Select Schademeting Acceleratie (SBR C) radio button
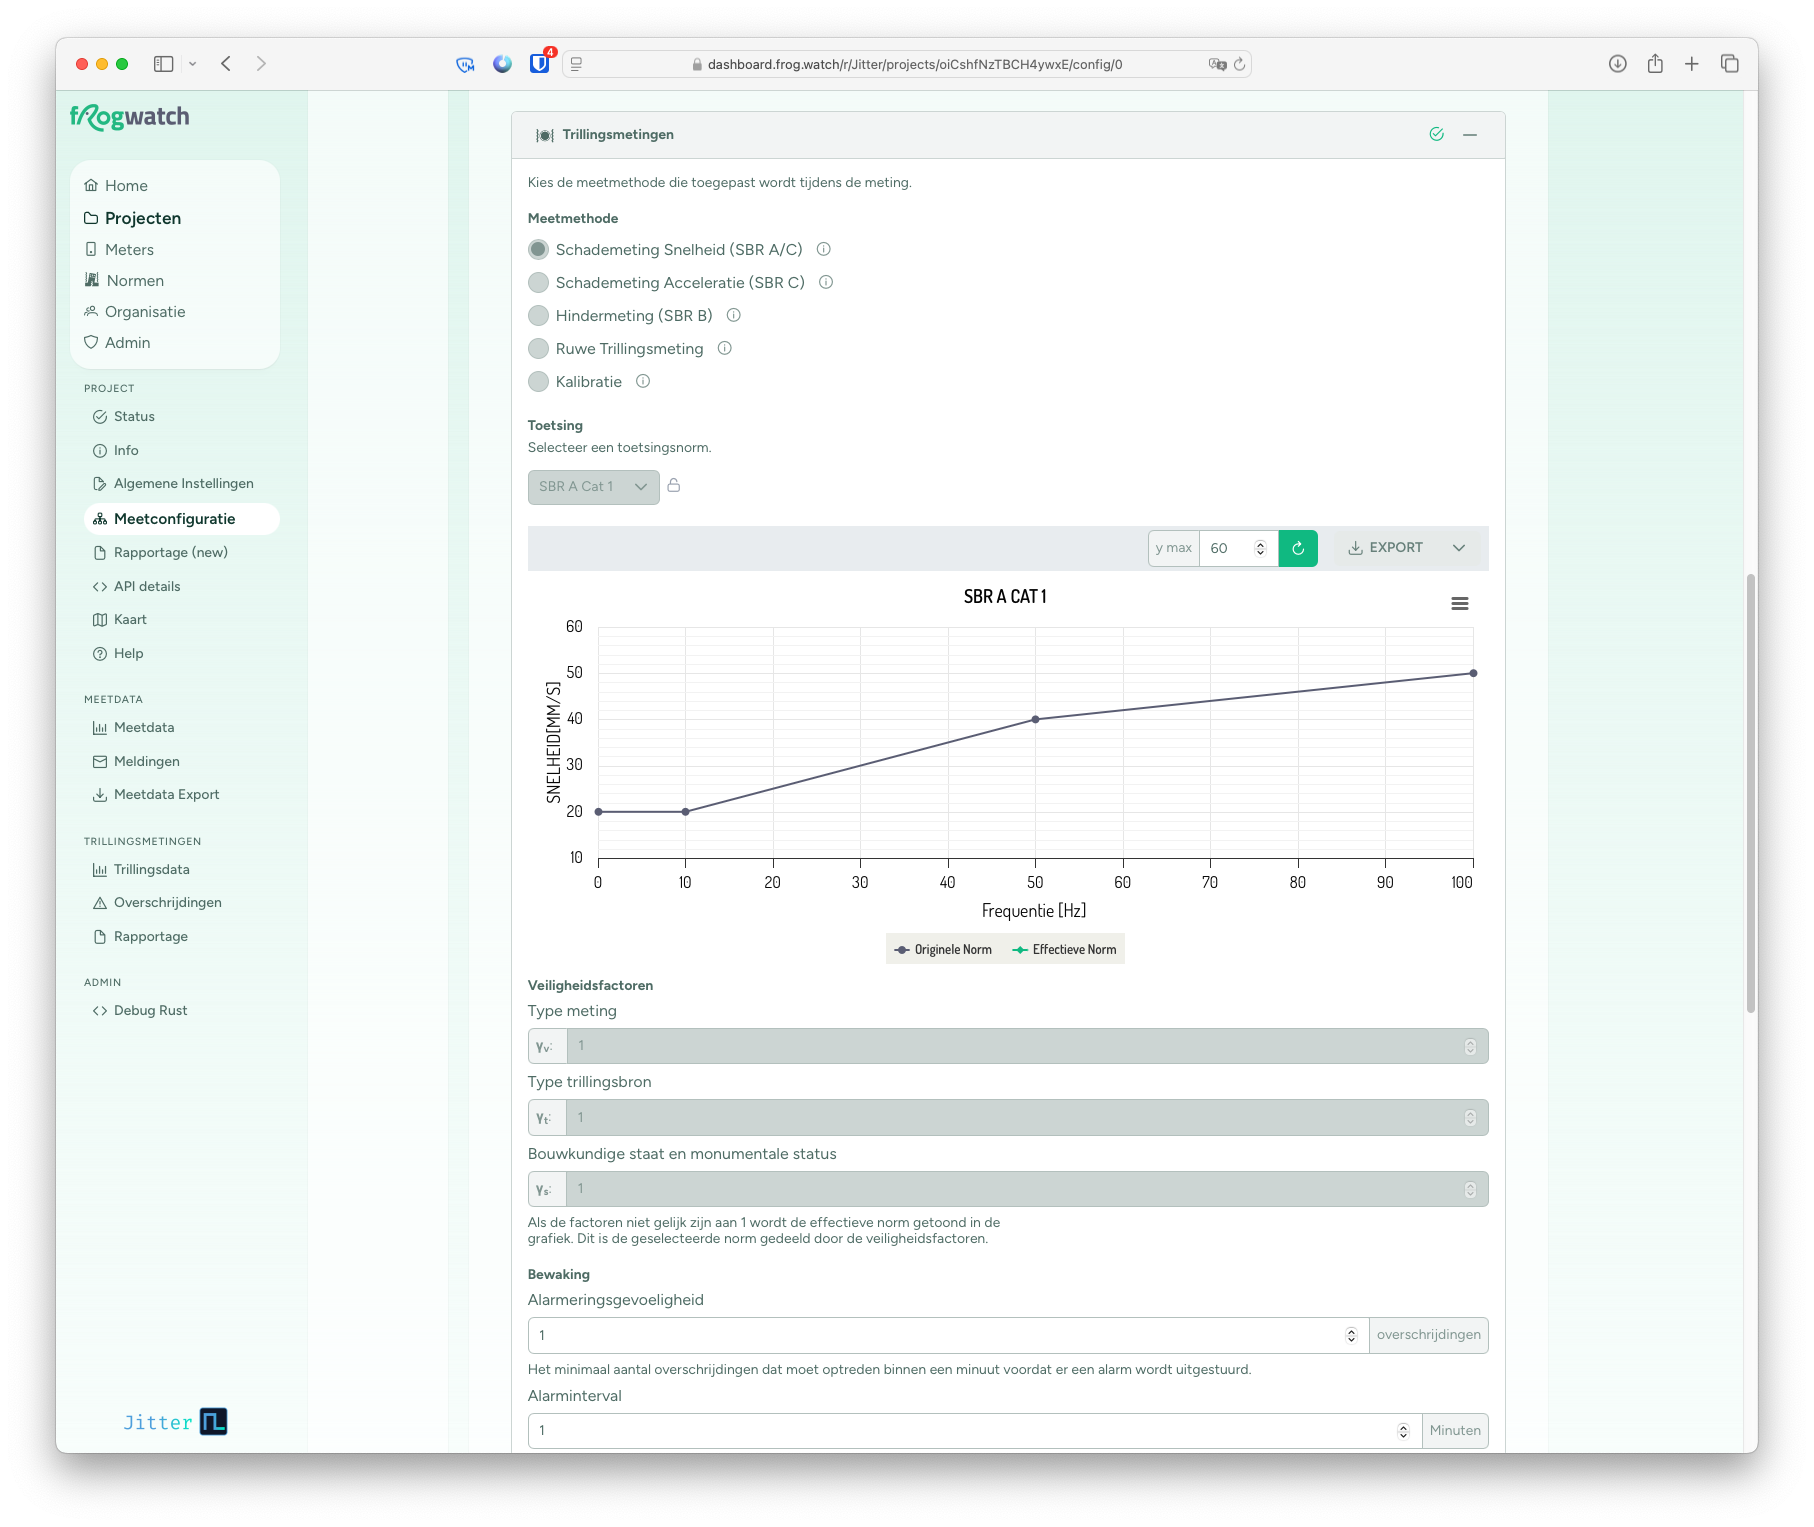1814x1527 pixels. [x=538, y=282]
